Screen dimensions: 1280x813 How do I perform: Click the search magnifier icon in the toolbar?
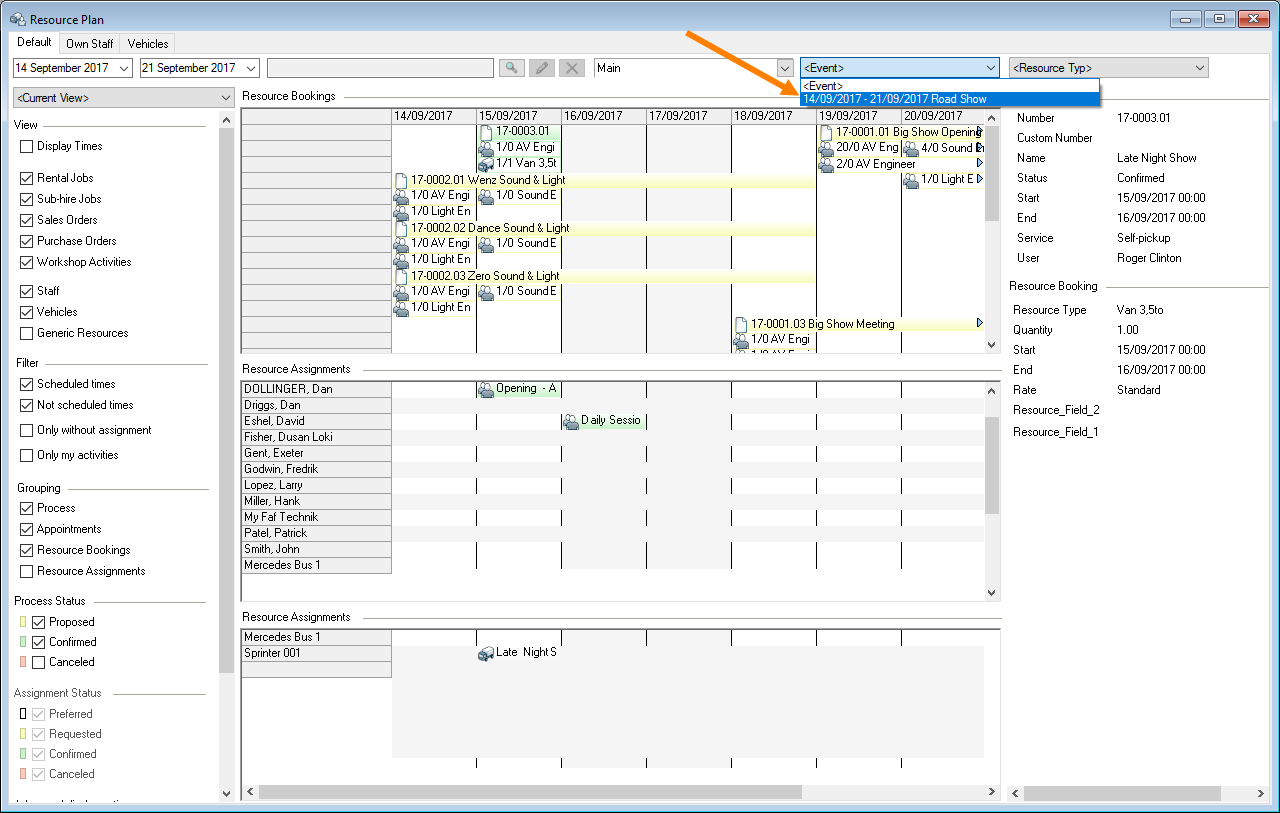tap(511, 68)
